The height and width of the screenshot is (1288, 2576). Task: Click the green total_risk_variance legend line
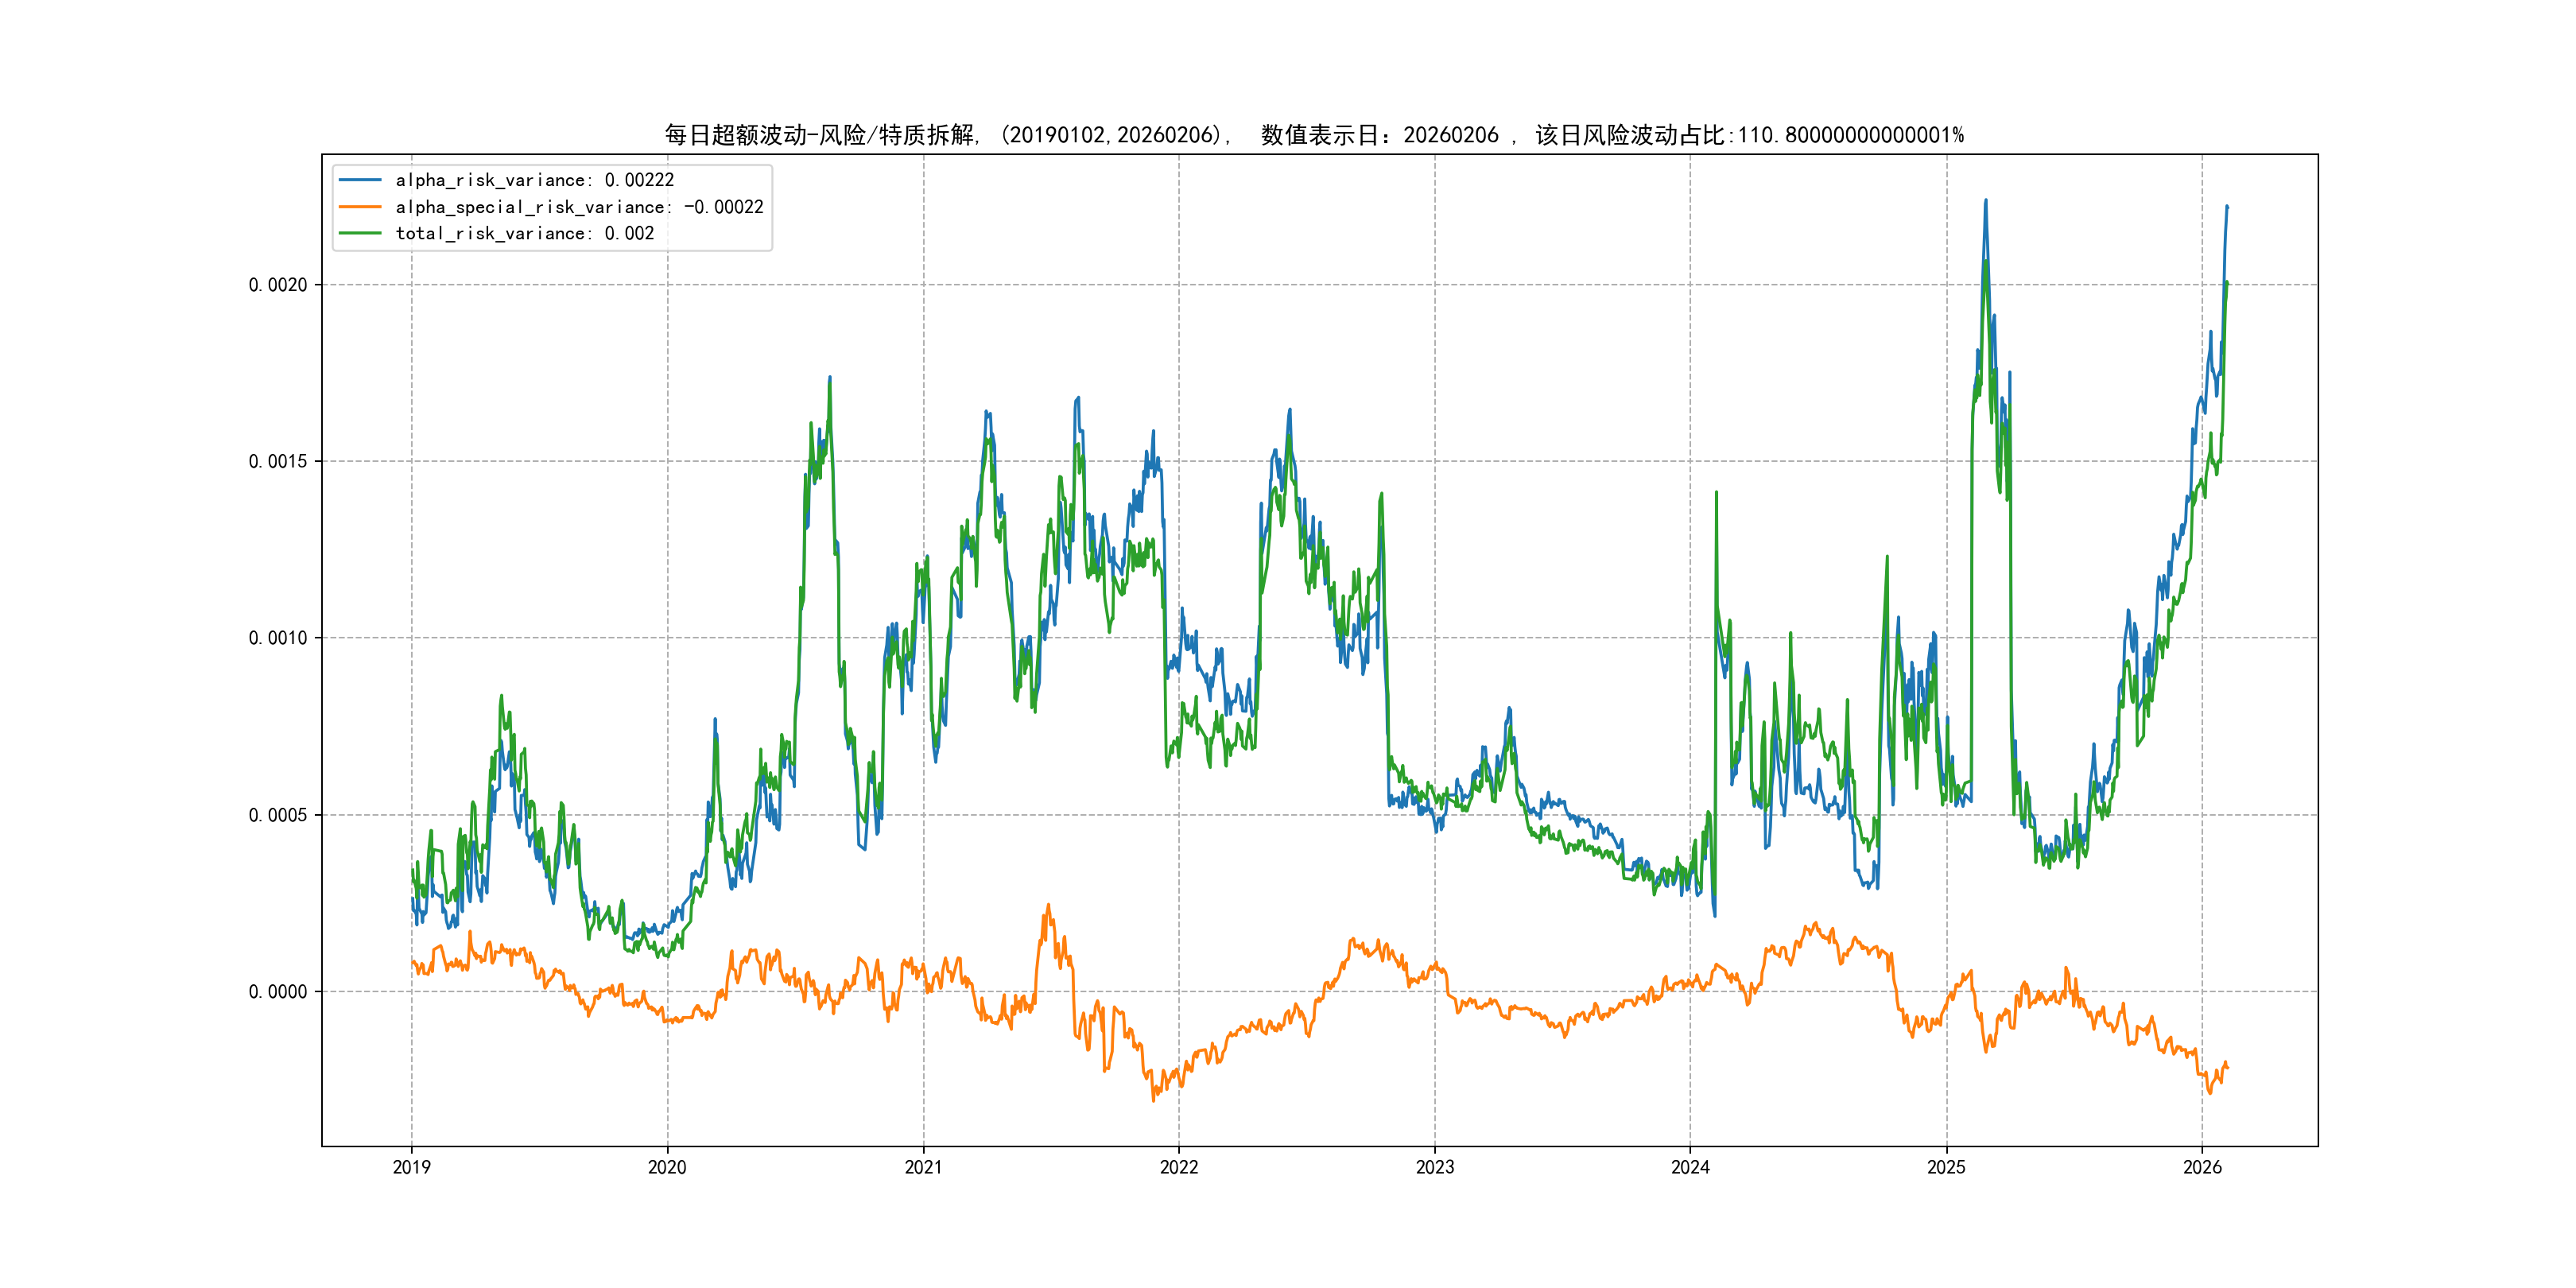click(360, 233)
